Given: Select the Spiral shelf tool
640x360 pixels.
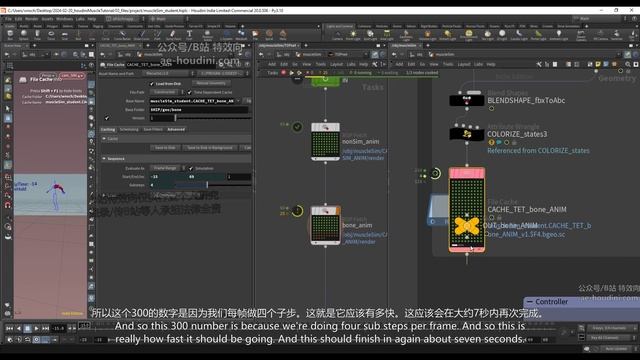Looking at the screenshot, I should tap(269, 35).
